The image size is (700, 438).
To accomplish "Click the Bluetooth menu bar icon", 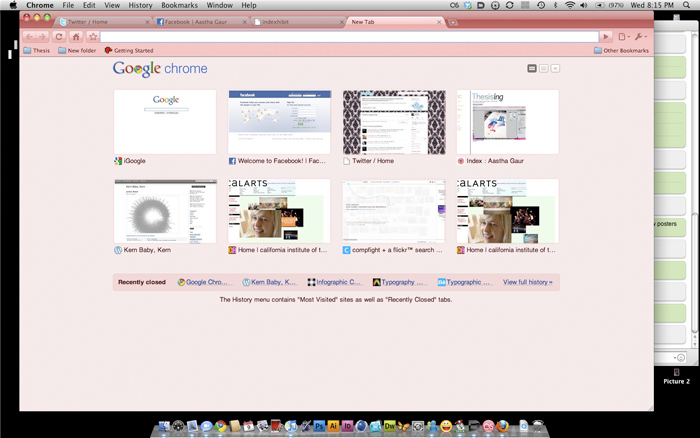I will (556, 5).
